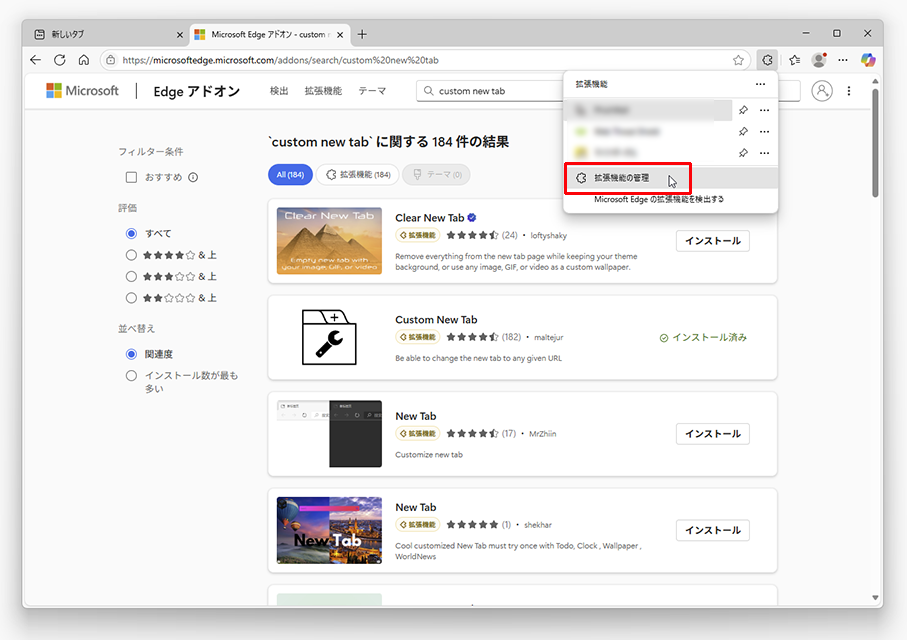Screen dimensions: 907x640
Task: Open extensions panel more options at top
Action: click(760, 84)
